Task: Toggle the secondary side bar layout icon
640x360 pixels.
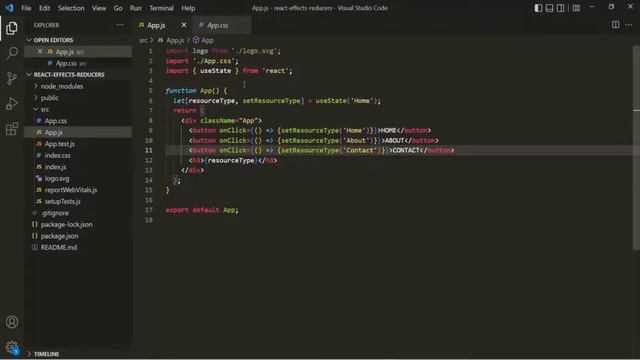Action: [561, 8]
